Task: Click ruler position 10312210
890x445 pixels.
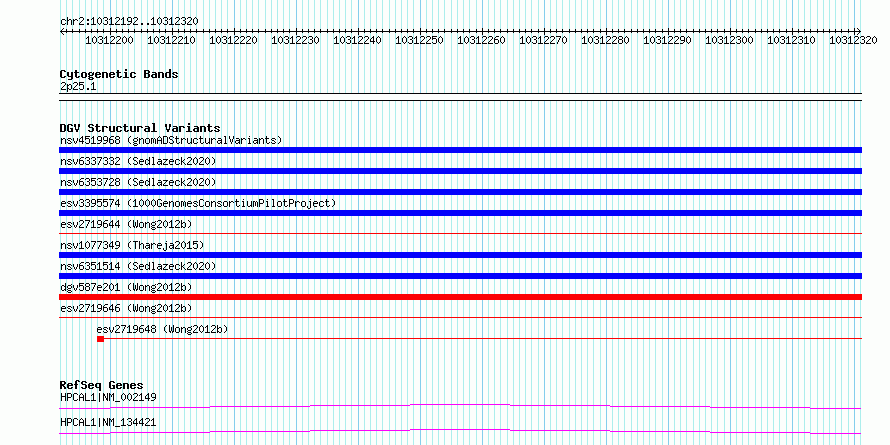Action: [171, 40]
